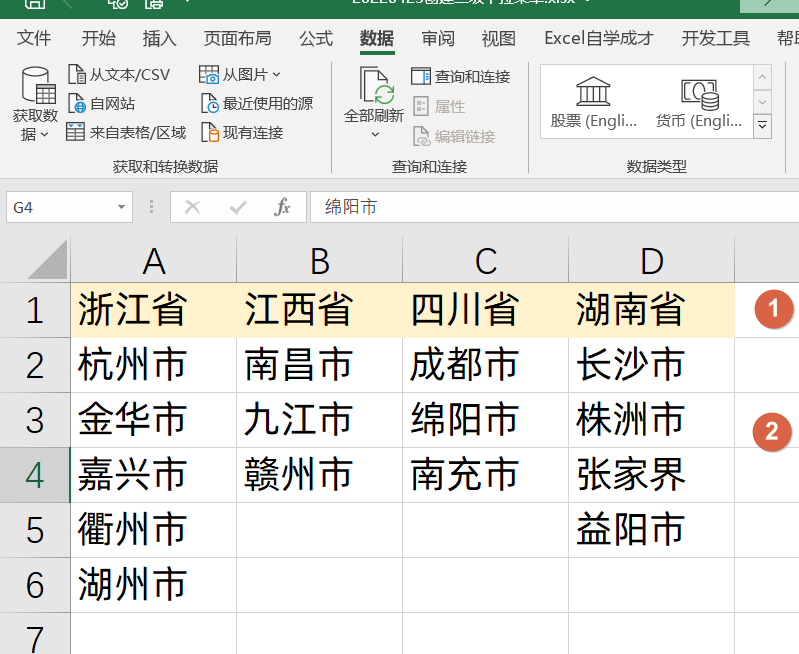Click 全部刷新 (Refresh All) icon
Image resolution: width=799 pixels, height=654 pixels.
376,85
